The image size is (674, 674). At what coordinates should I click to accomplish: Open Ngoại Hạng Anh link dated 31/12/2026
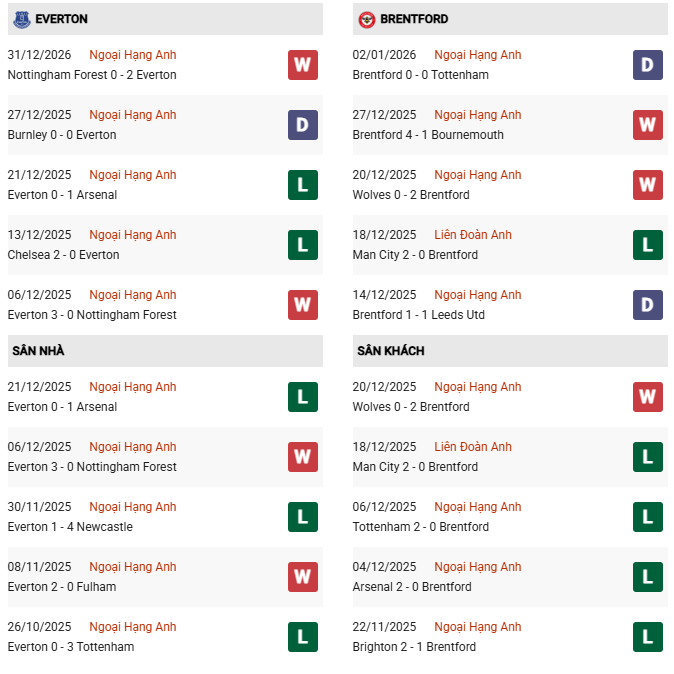click(x=132, y=55)
